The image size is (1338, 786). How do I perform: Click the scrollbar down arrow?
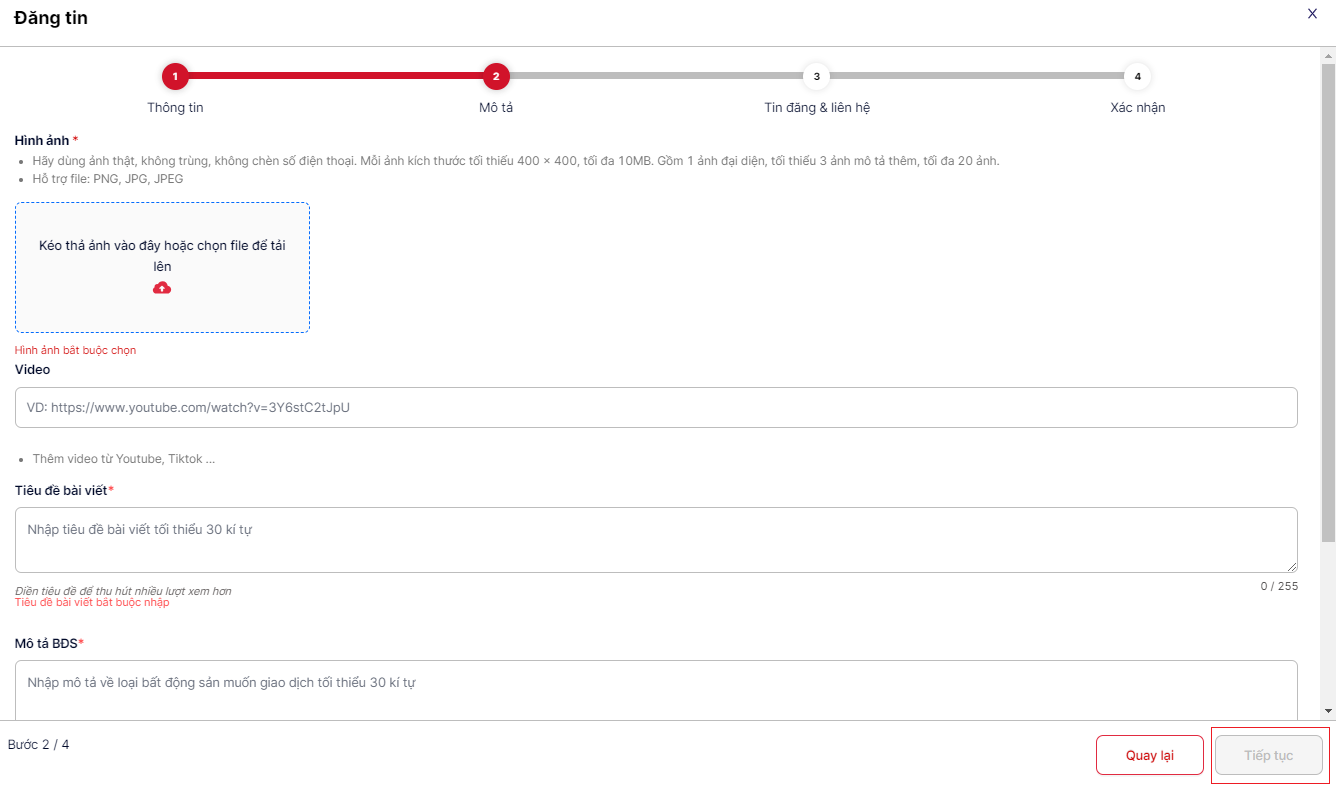tap(1328, 711)
